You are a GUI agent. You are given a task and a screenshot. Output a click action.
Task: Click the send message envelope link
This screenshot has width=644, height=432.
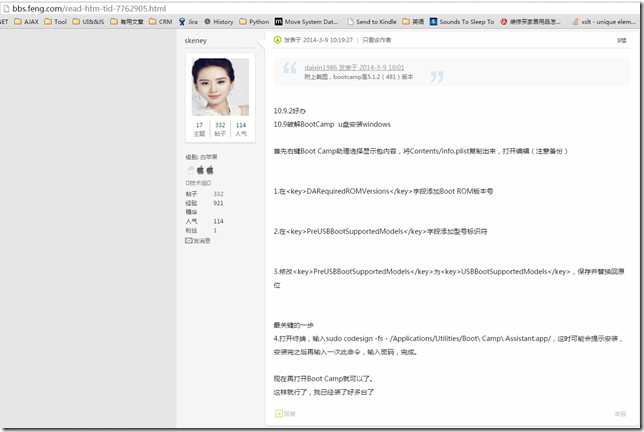[198, 241]
